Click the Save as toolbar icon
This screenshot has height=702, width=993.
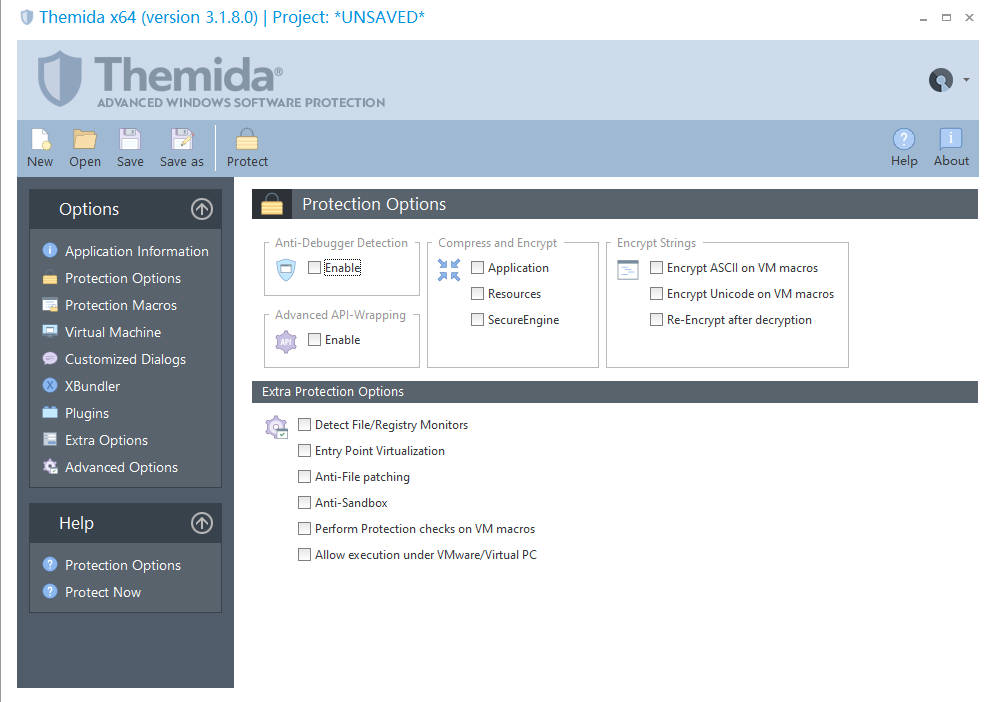click(182, 139)
